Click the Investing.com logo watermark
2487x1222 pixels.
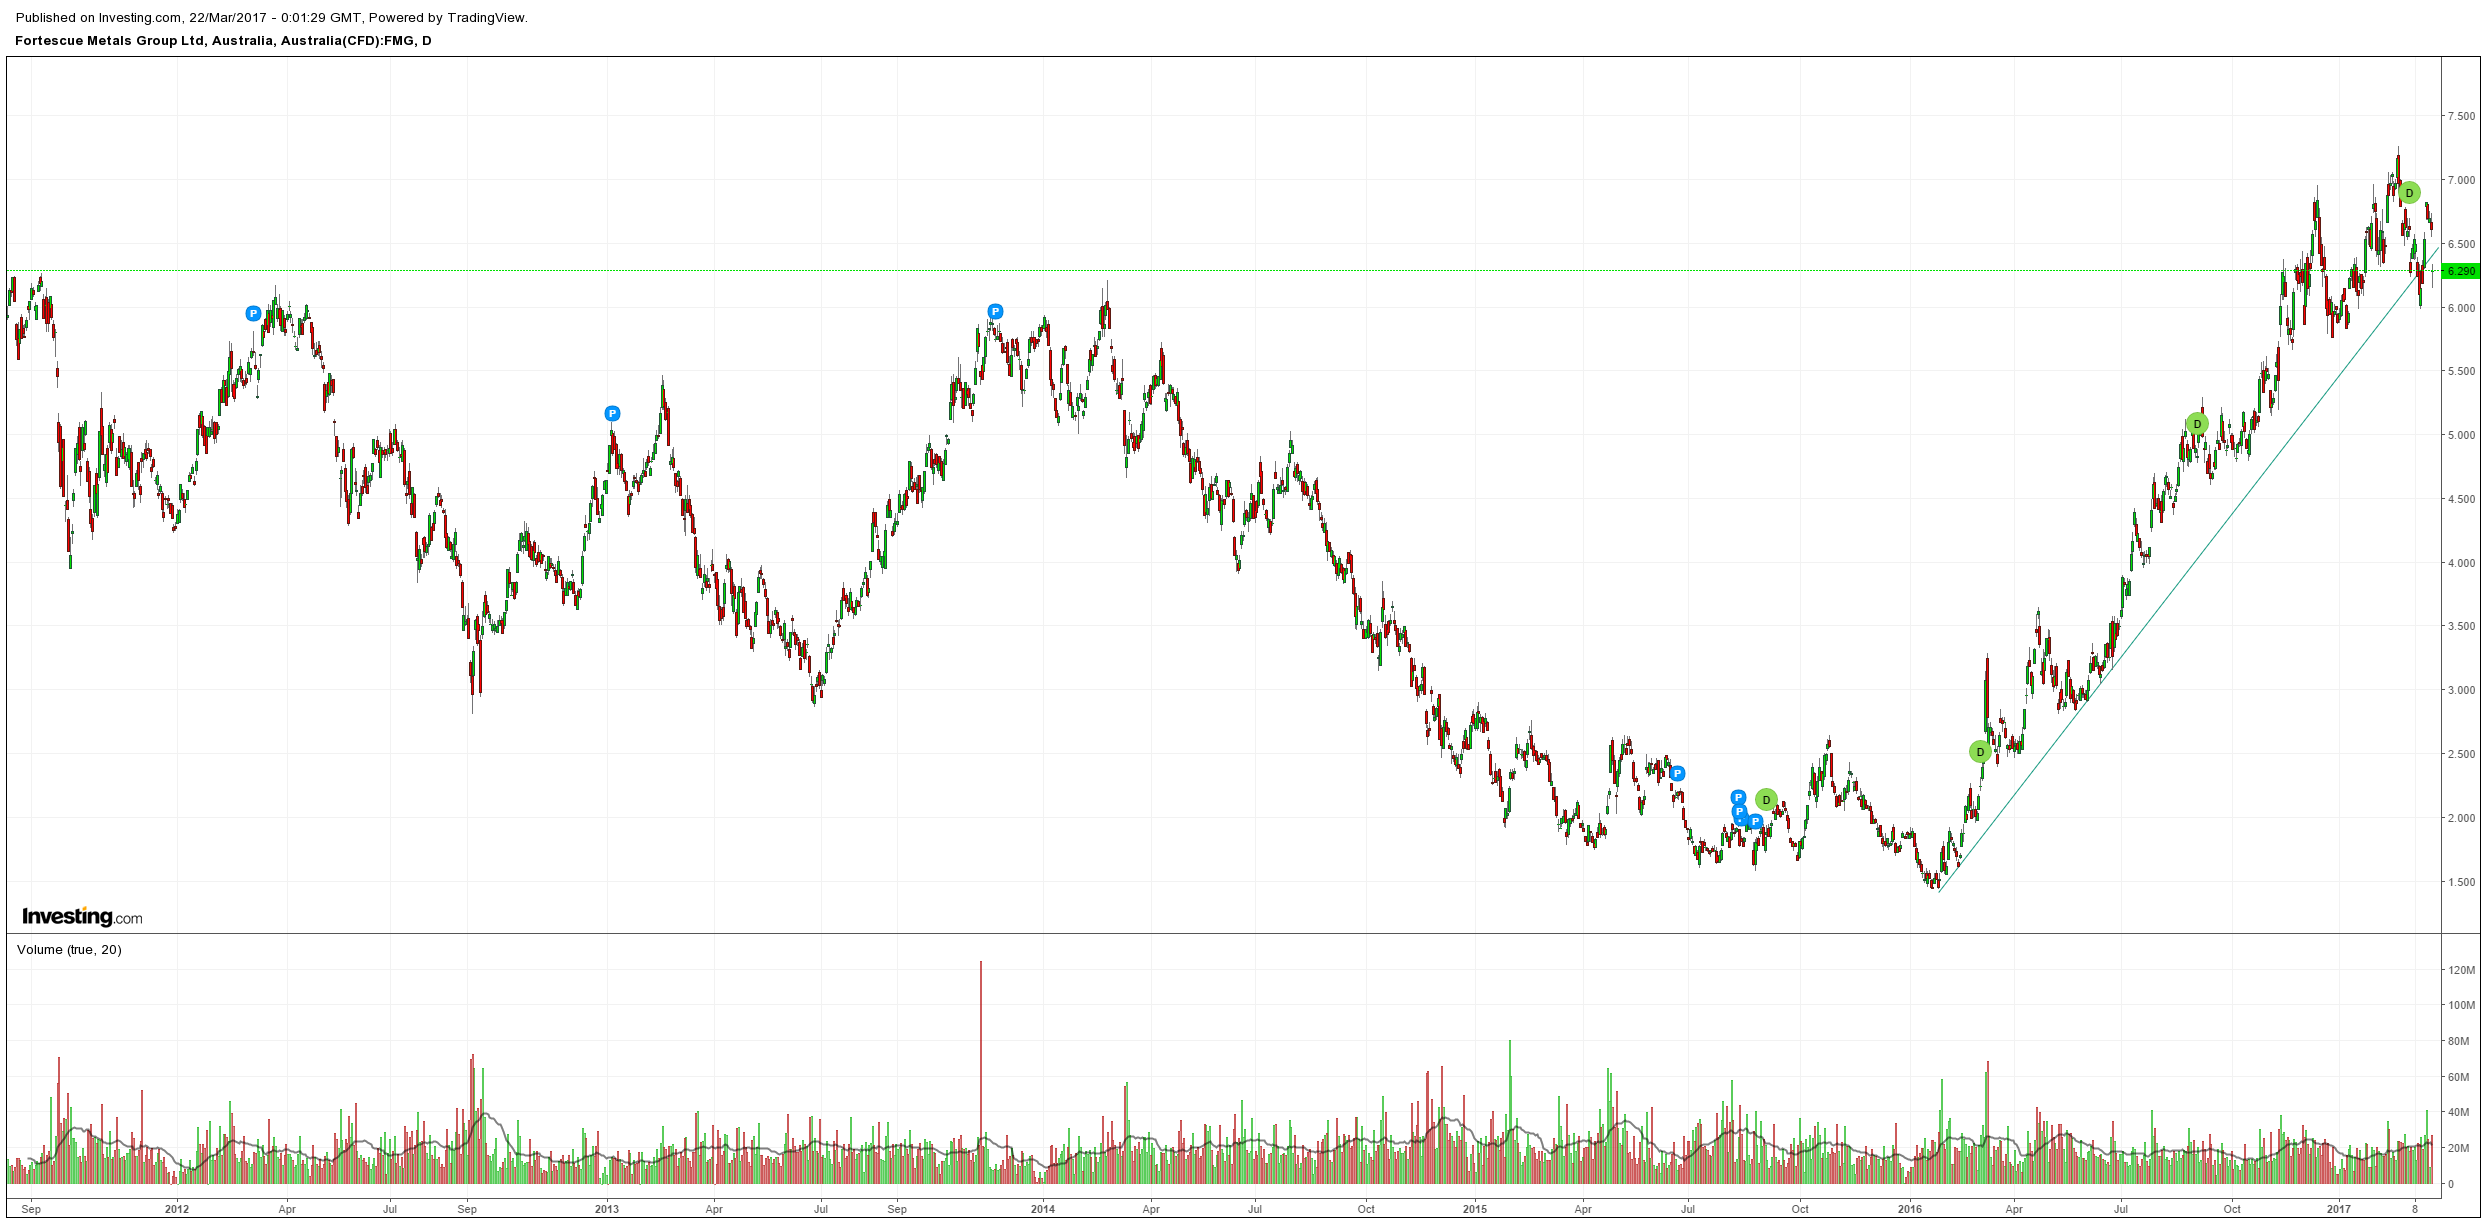tap(82, 917)
